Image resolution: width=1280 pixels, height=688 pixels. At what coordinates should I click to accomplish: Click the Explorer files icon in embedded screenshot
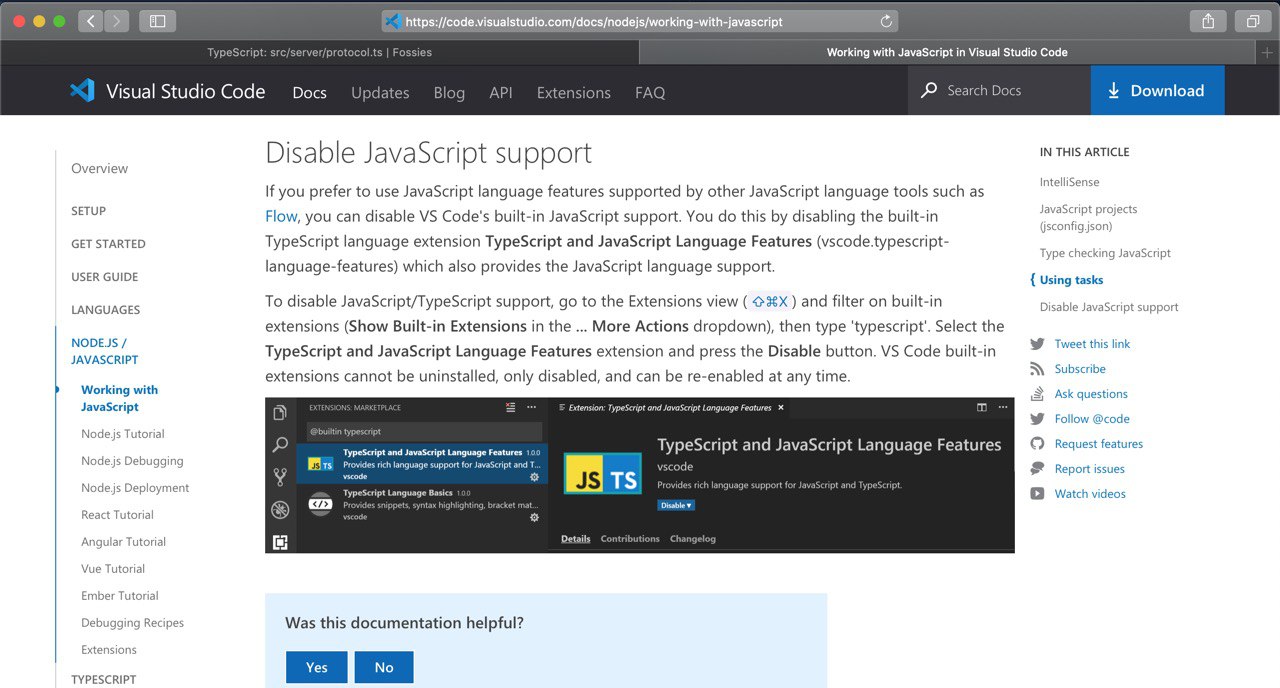pos(280,412)
